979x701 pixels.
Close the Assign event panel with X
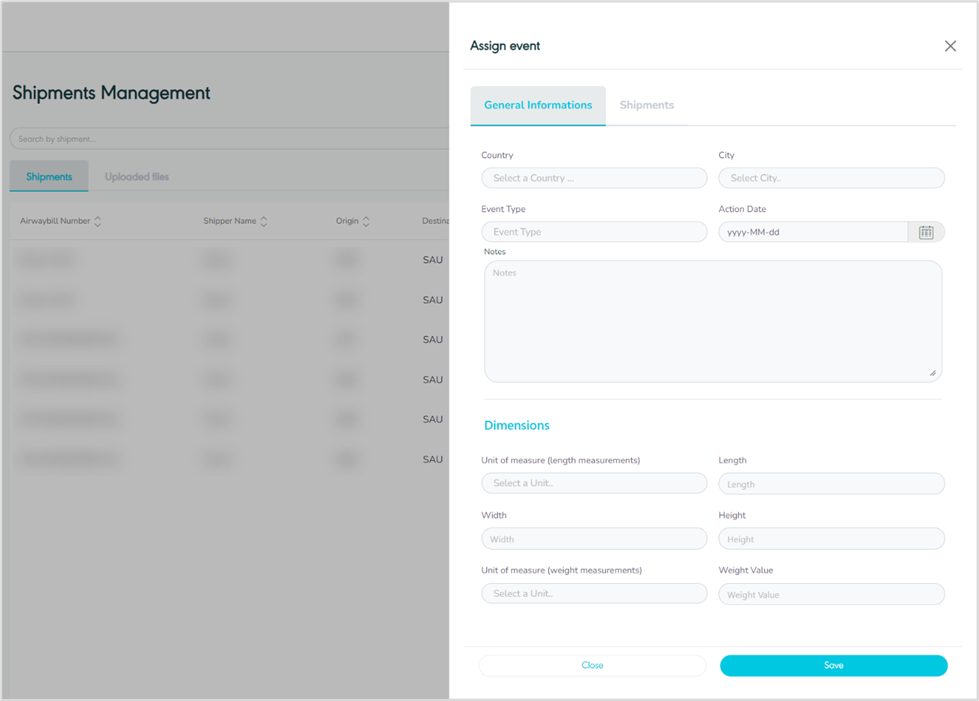coord(950,46)
